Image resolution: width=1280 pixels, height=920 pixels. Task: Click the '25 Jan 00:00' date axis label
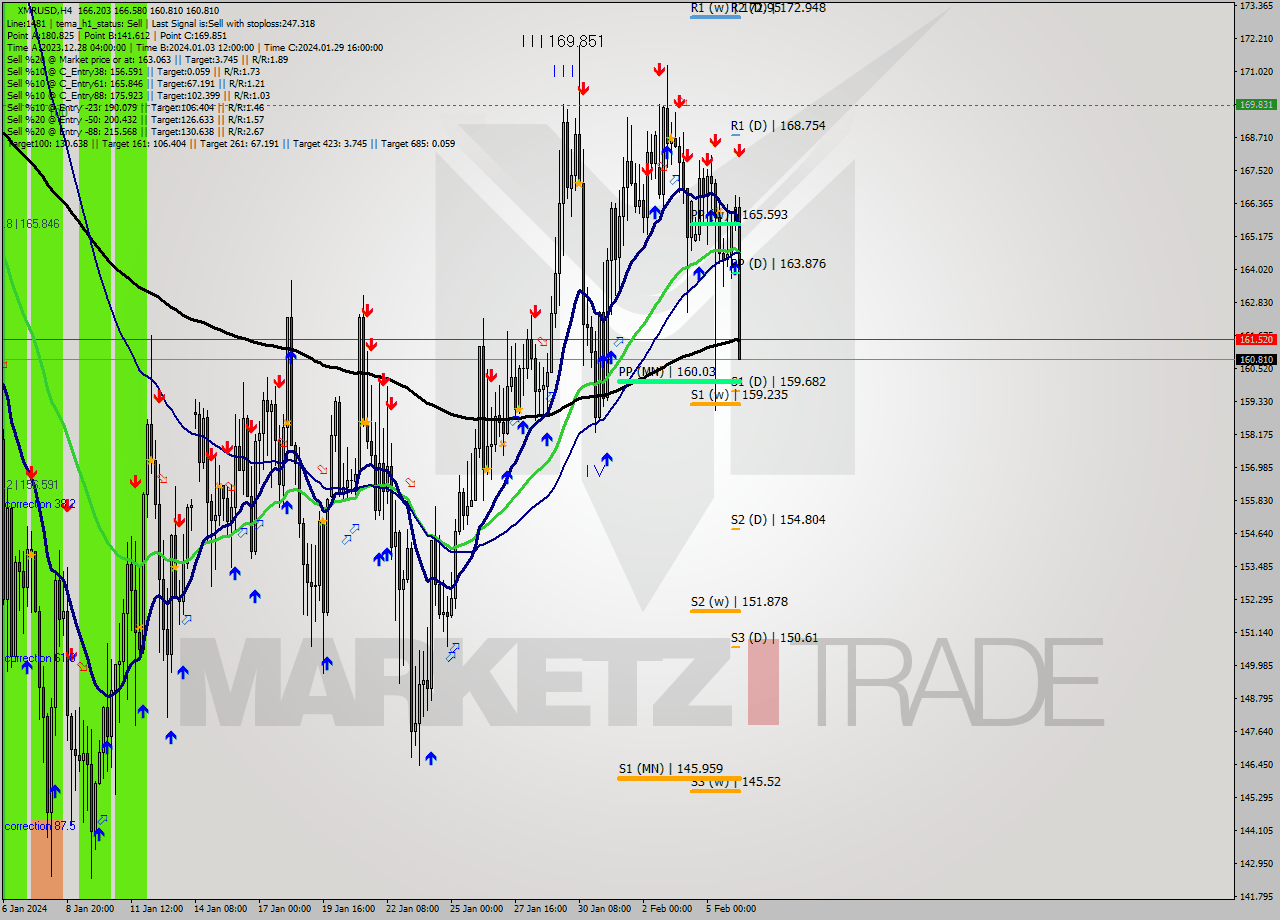tap(476, 909)
